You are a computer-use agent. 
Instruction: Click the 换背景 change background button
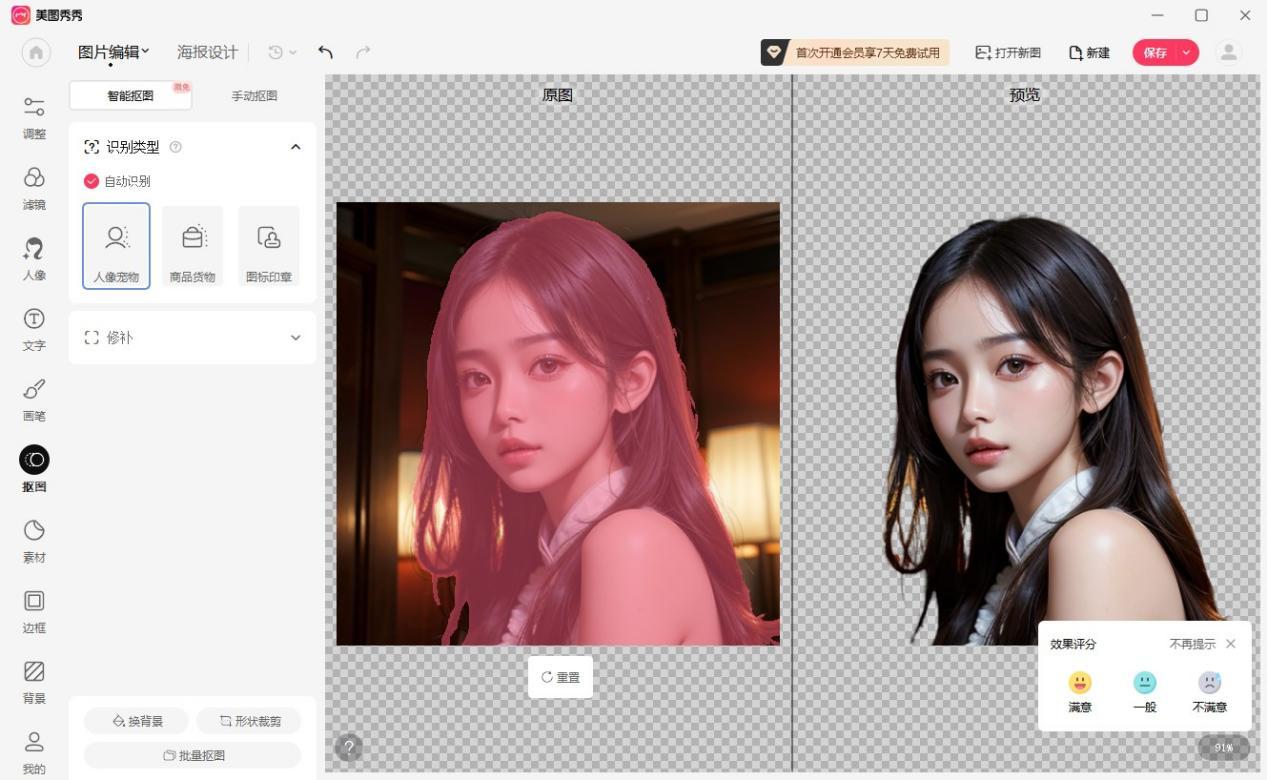(x=136, y=721)
